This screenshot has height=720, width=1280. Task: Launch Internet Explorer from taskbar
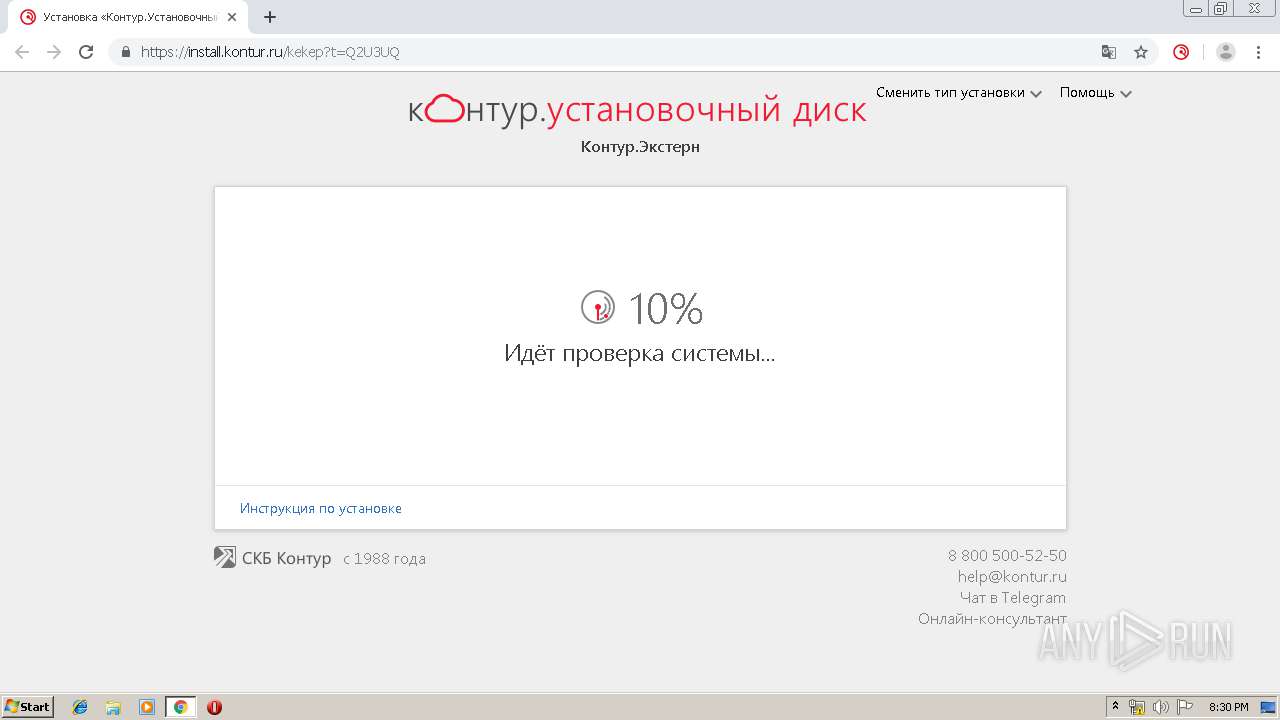(80, 707)
